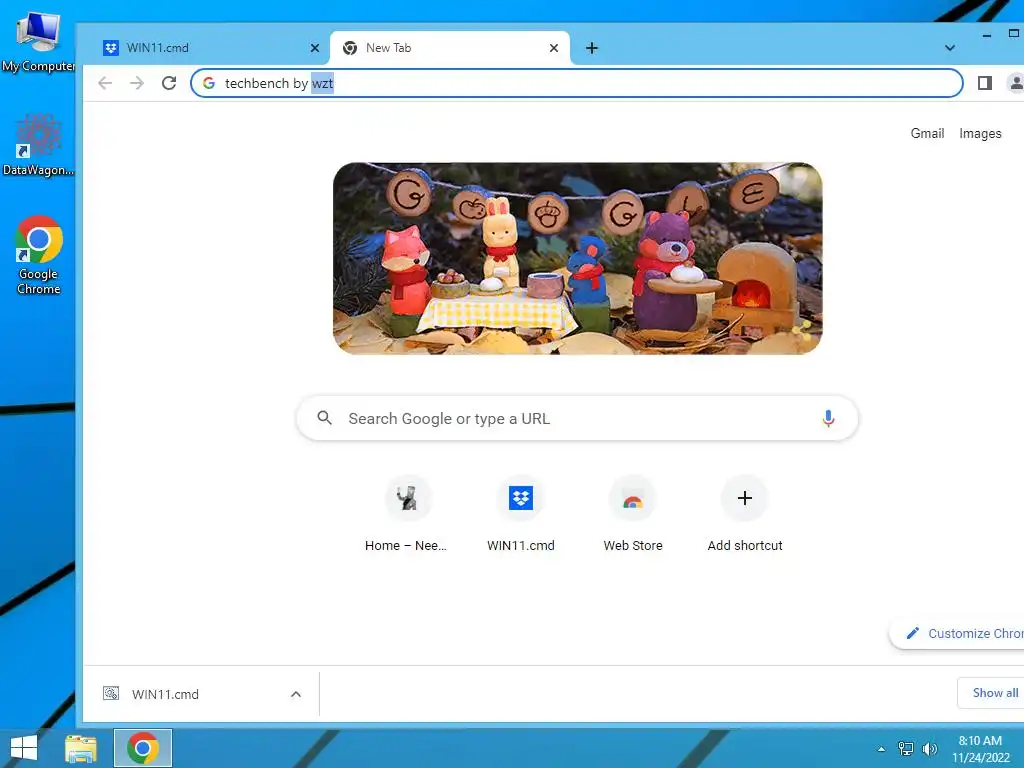
Task: Open the Images link
Action: (980, 133)
